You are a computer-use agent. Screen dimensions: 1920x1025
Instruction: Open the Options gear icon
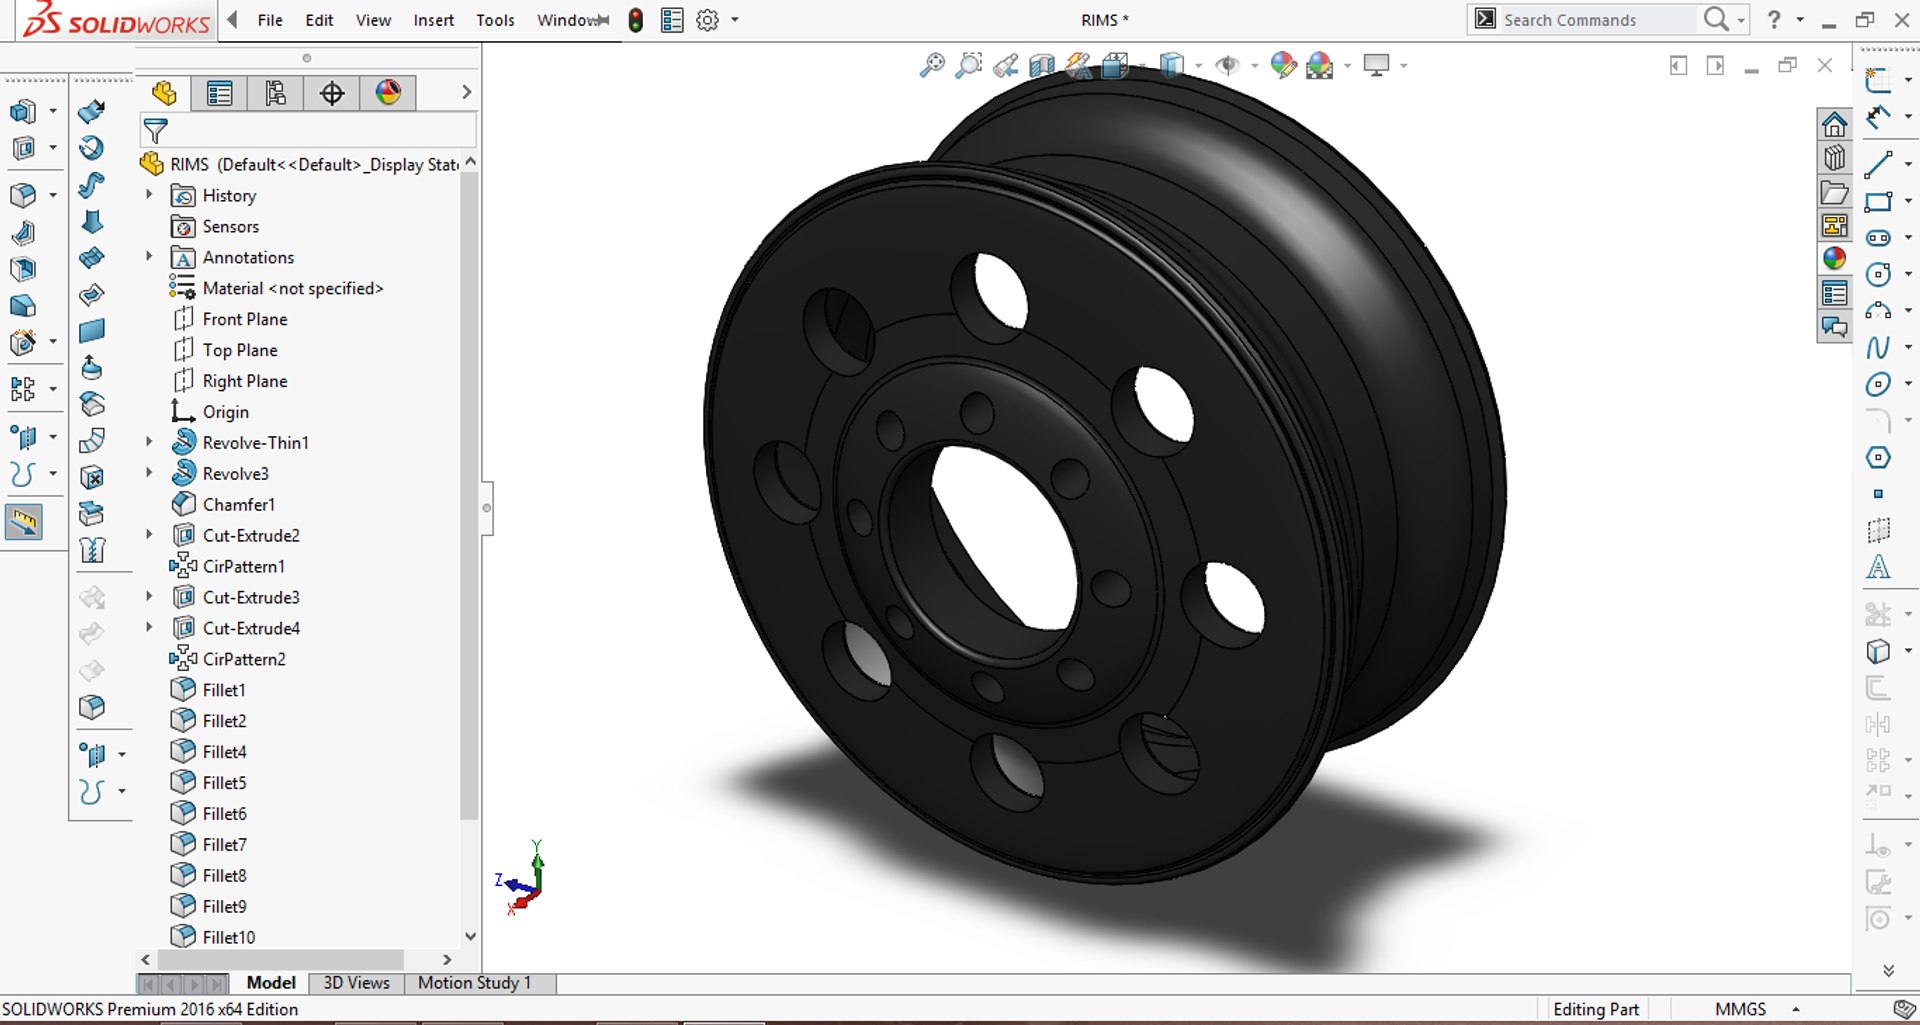click(707, 20)
